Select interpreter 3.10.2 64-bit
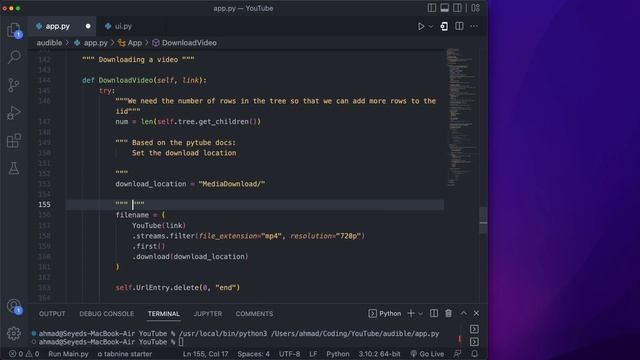The image size is (640, 360). pyautogui.click(x=379, y=354)
